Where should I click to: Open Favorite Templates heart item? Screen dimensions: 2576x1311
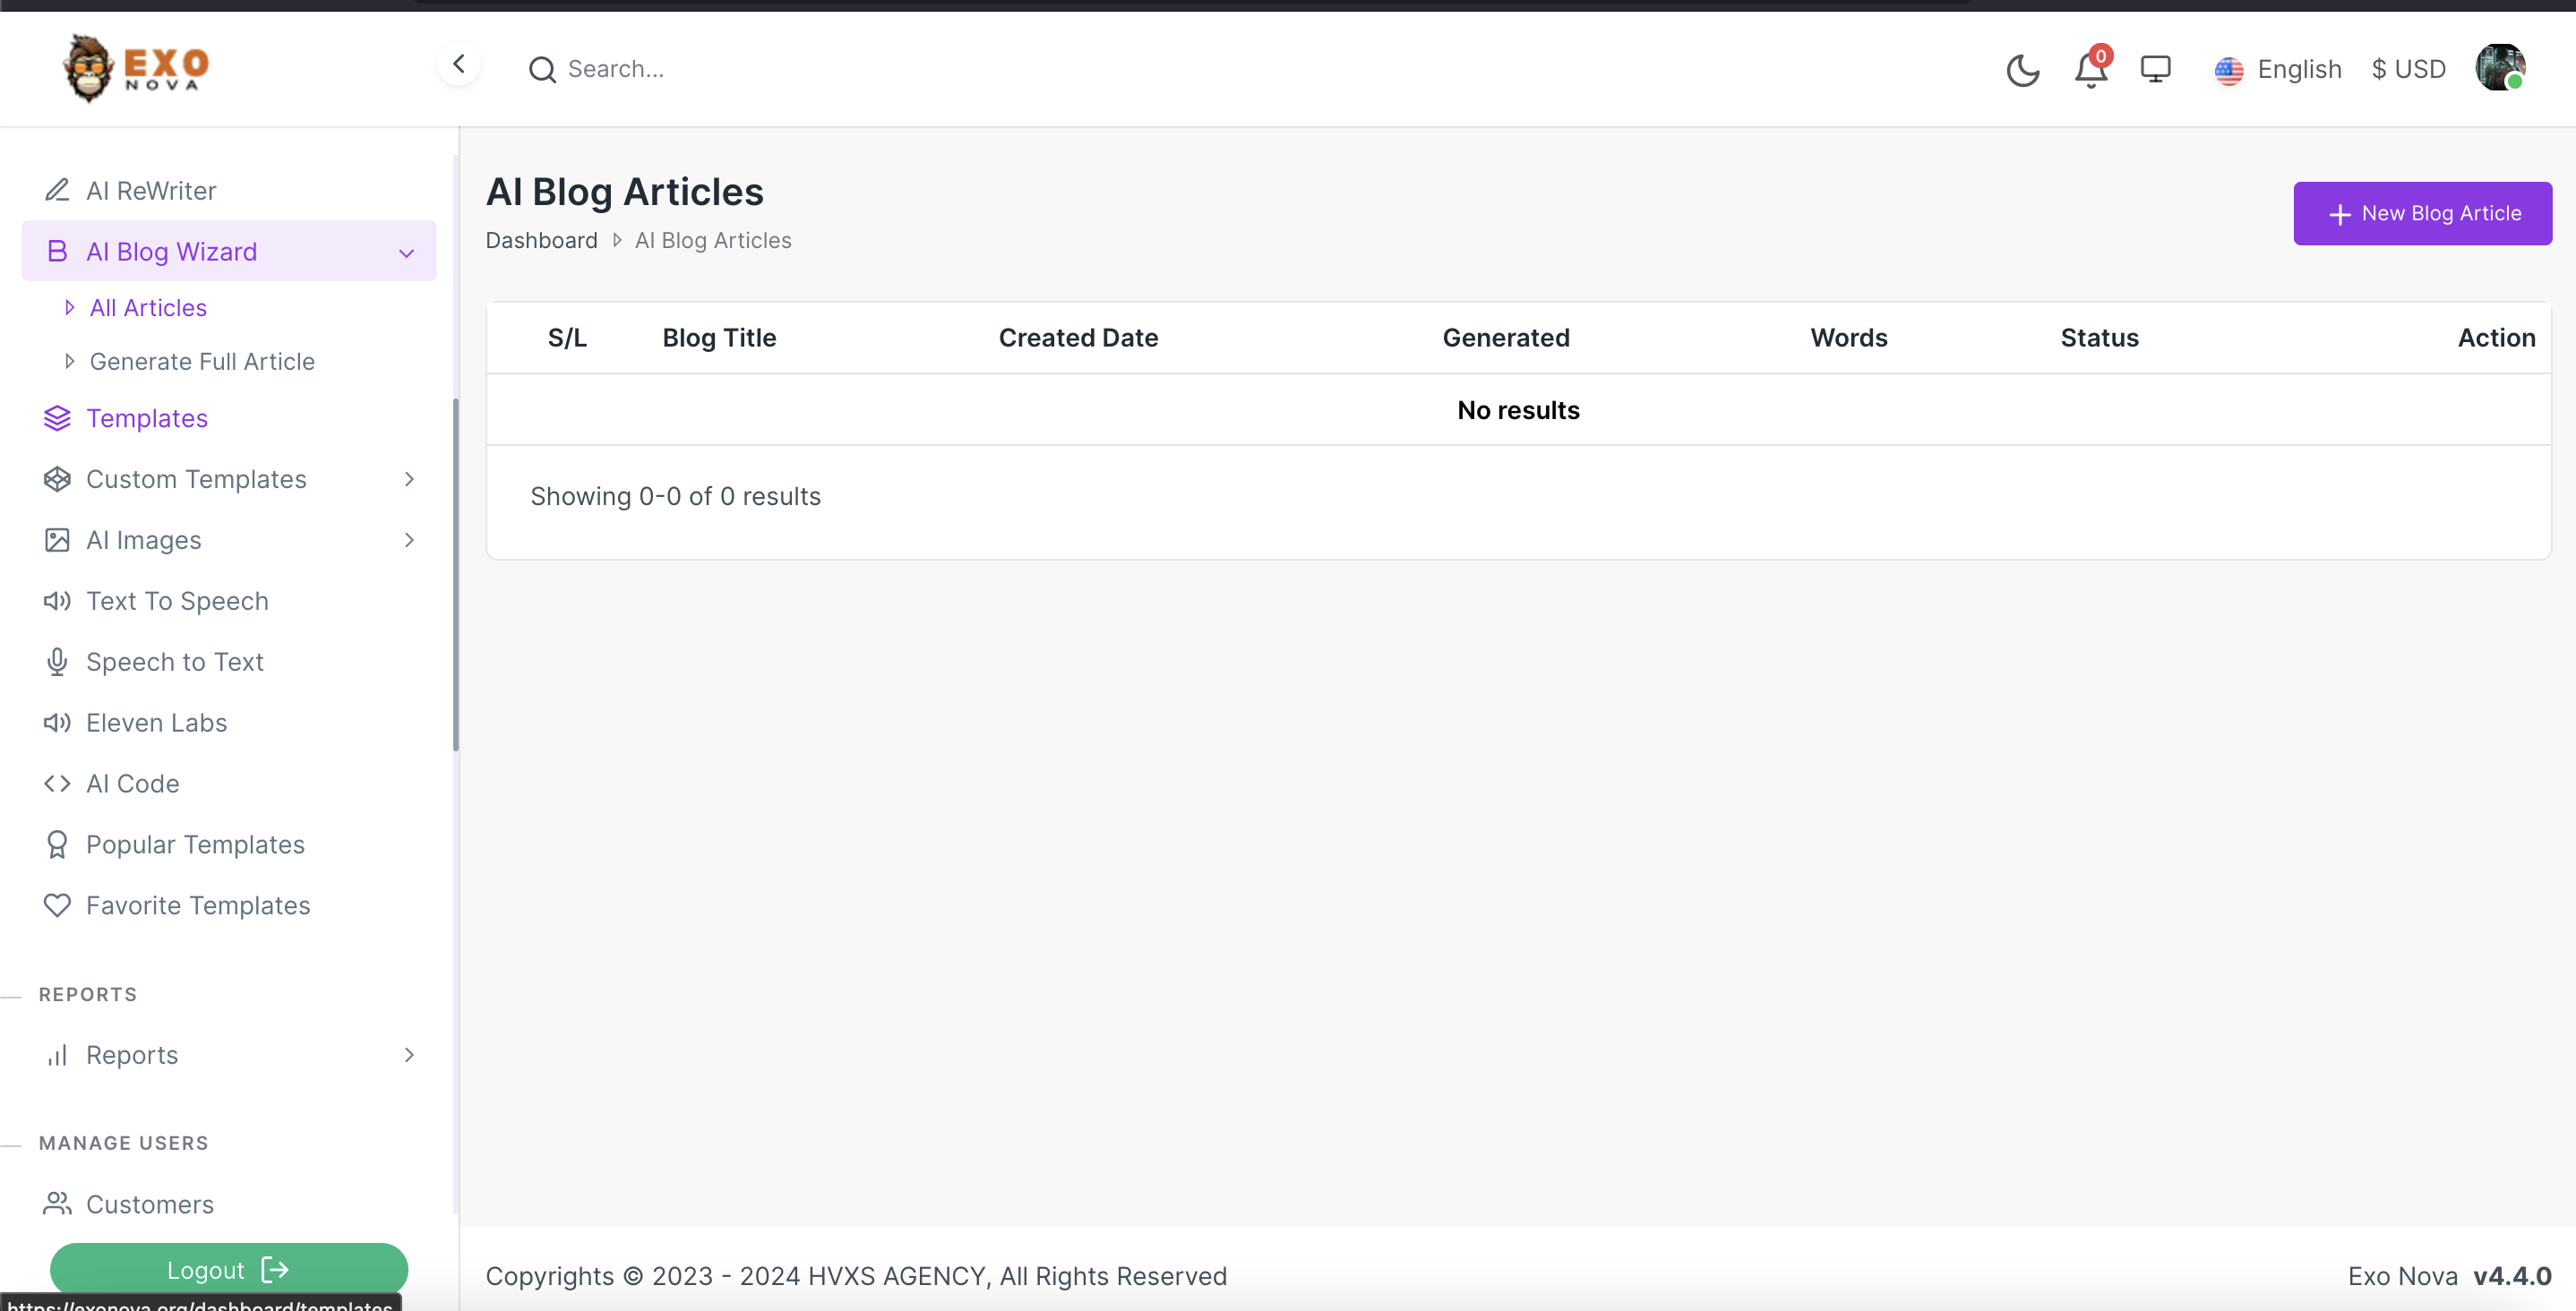click(197, 905)
